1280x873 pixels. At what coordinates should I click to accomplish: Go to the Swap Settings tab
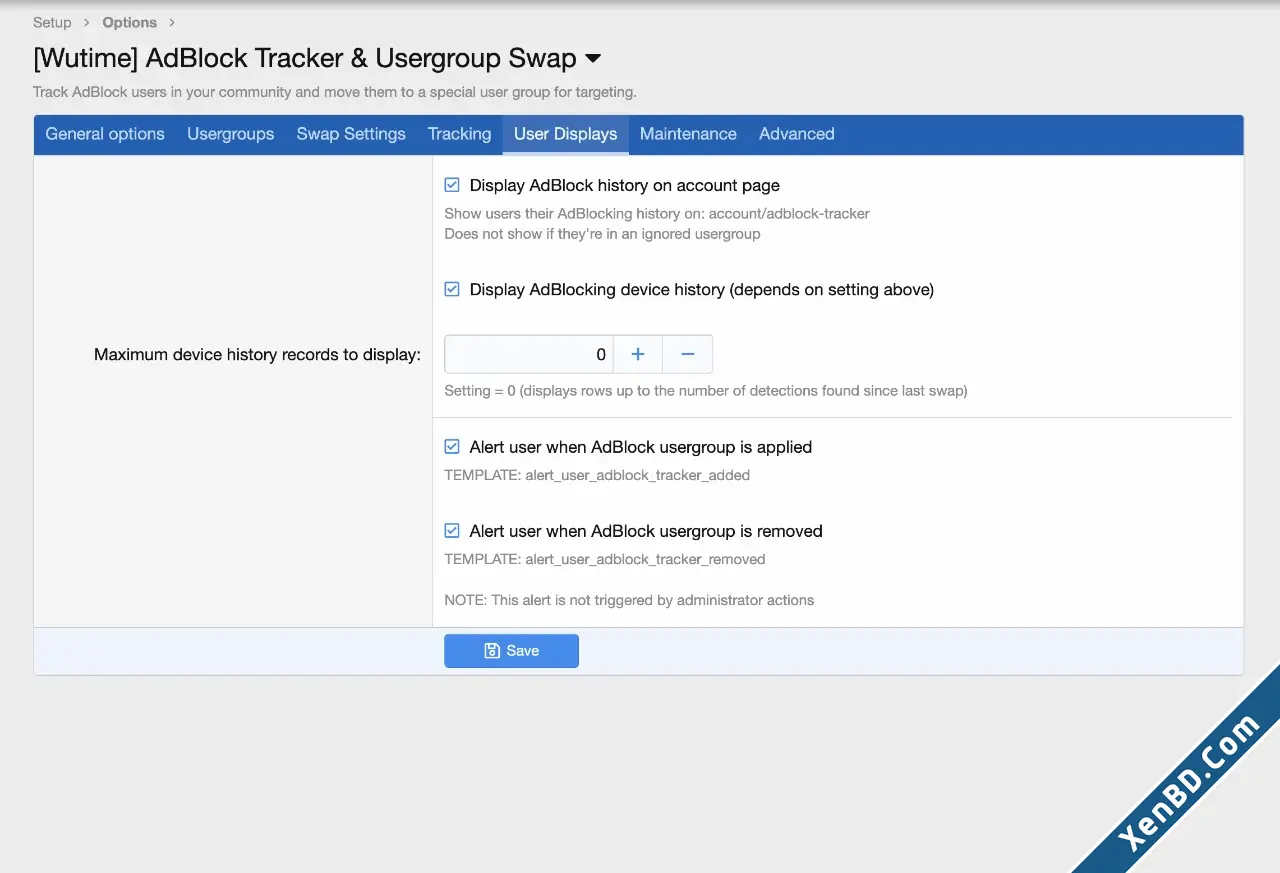point(351,134)
